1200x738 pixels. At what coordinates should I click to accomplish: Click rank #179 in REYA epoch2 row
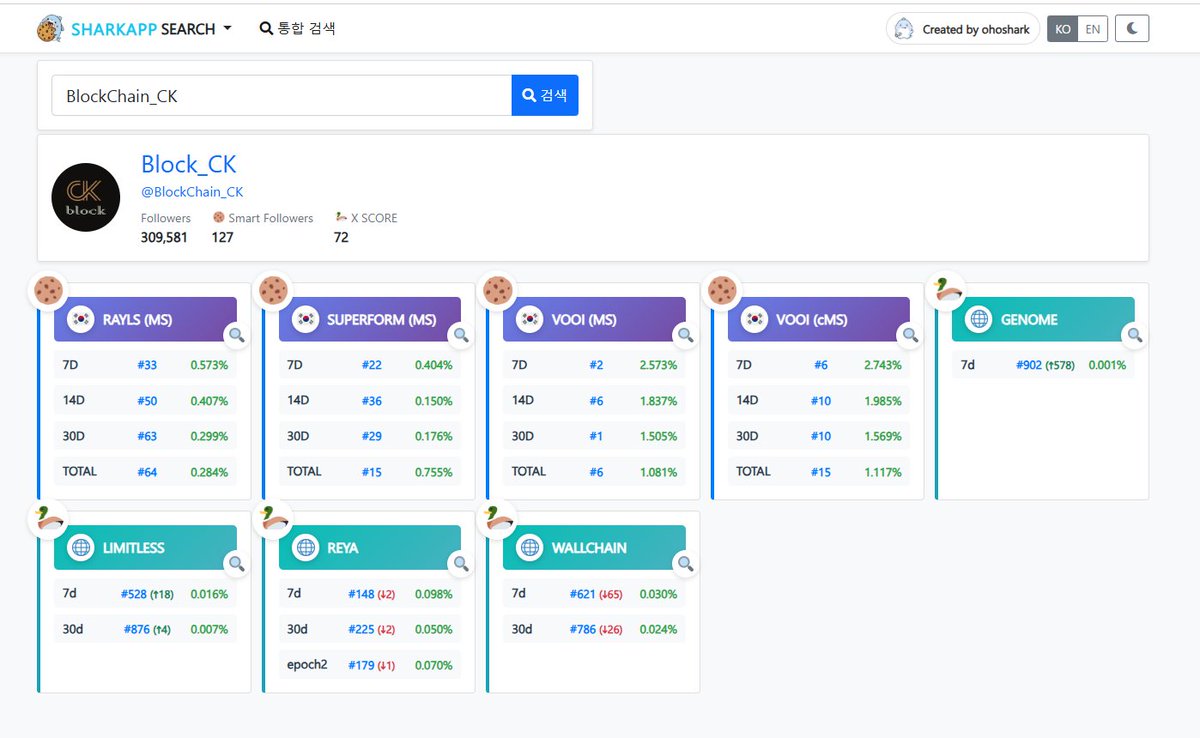[361, 665]
